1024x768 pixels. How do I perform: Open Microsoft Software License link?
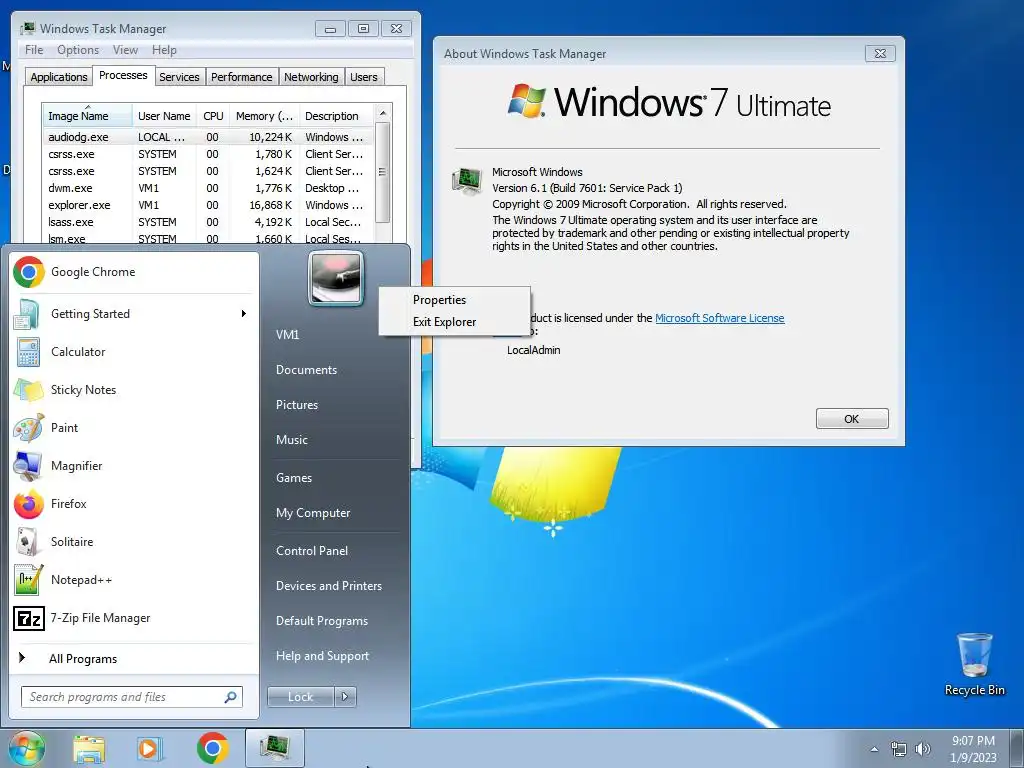click(719, 318)
